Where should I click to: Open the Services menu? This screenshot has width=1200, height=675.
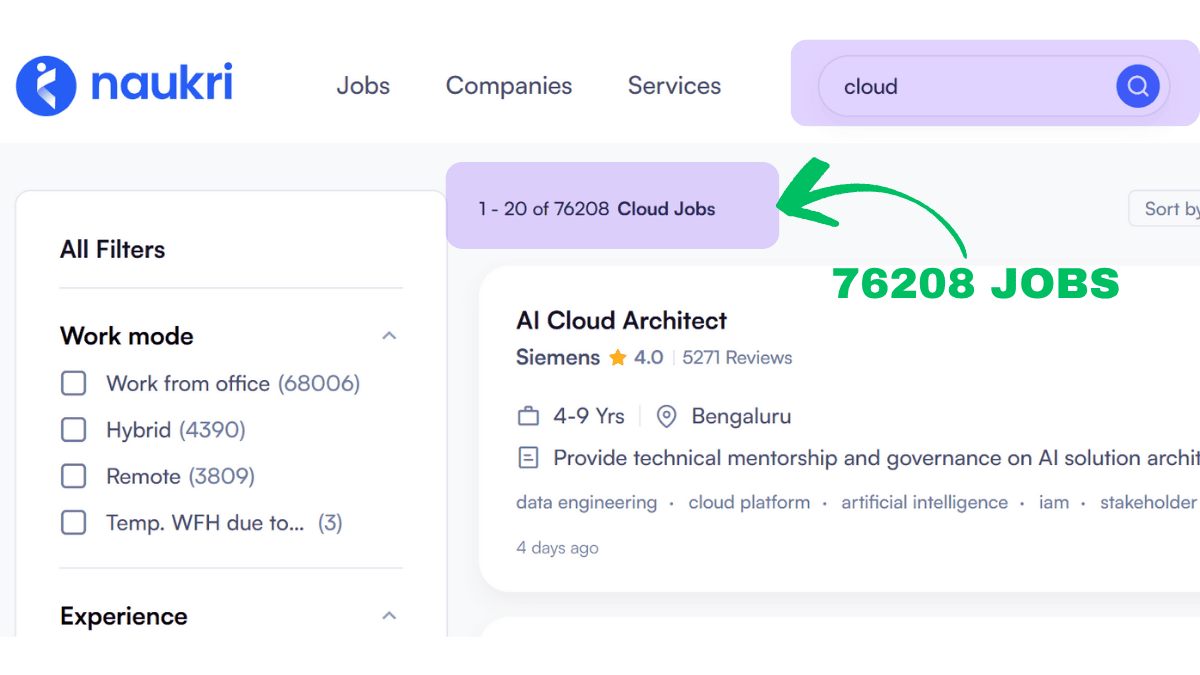tap(674, 86)
